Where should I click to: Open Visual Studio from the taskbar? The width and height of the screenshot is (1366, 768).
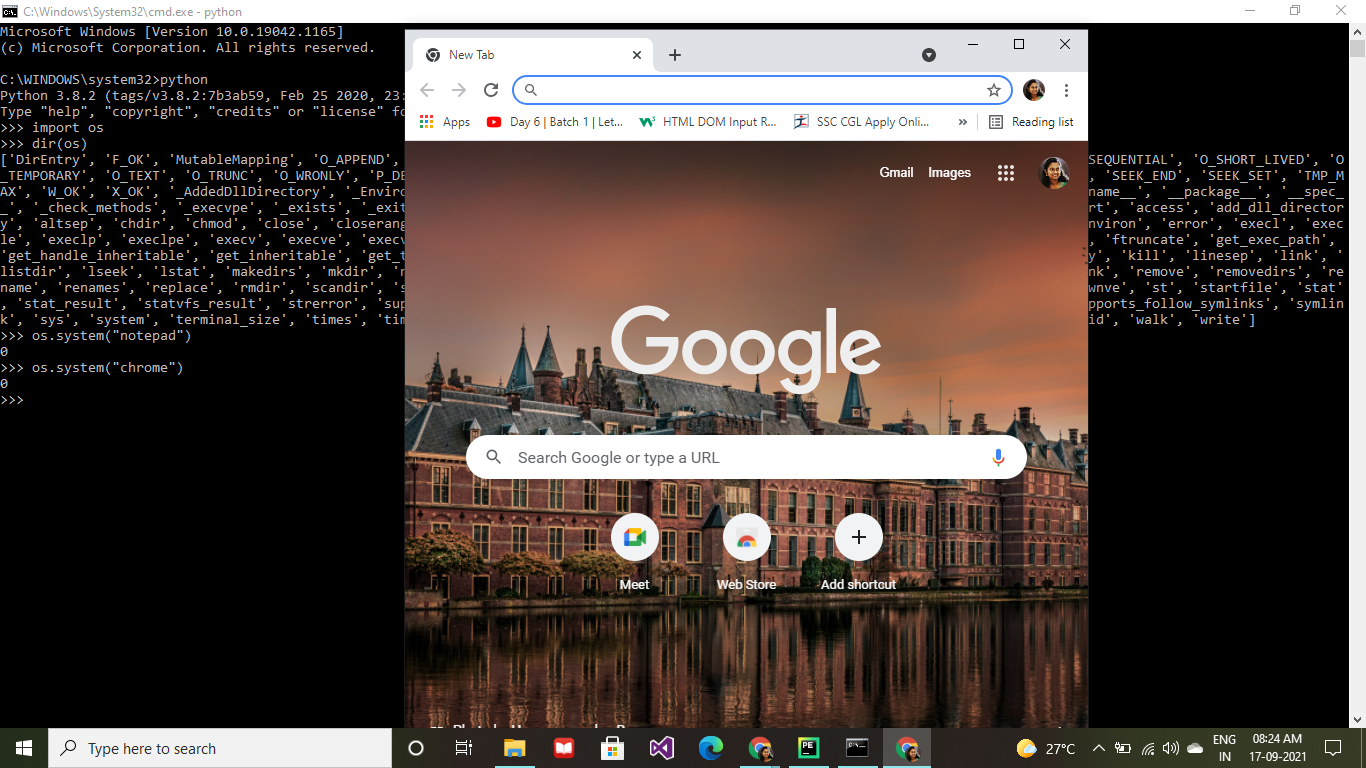click(661, 748)
